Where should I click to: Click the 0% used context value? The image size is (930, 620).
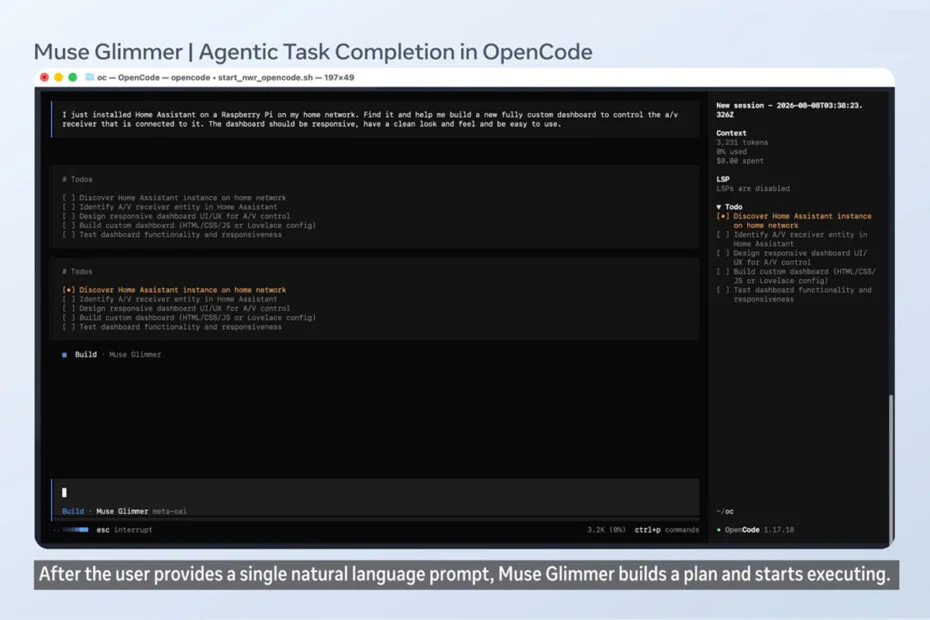click(731, 152)
